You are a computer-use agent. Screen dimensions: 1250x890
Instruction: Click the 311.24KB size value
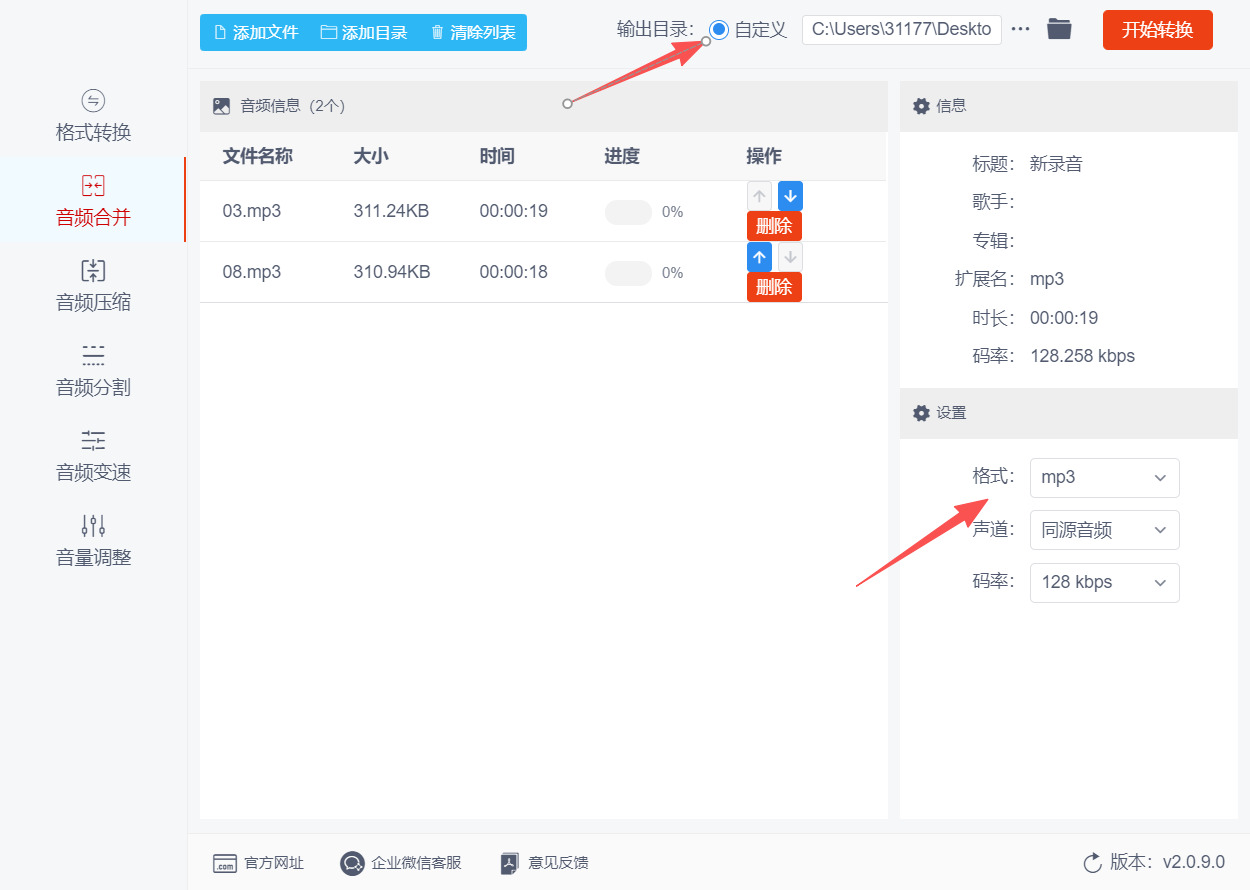(391, 211)
